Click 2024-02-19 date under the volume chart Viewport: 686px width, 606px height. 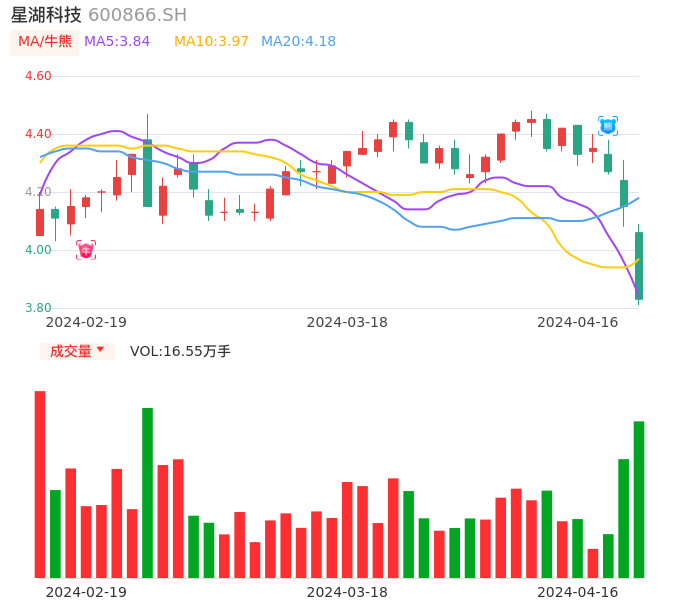[x=86, y=592]
